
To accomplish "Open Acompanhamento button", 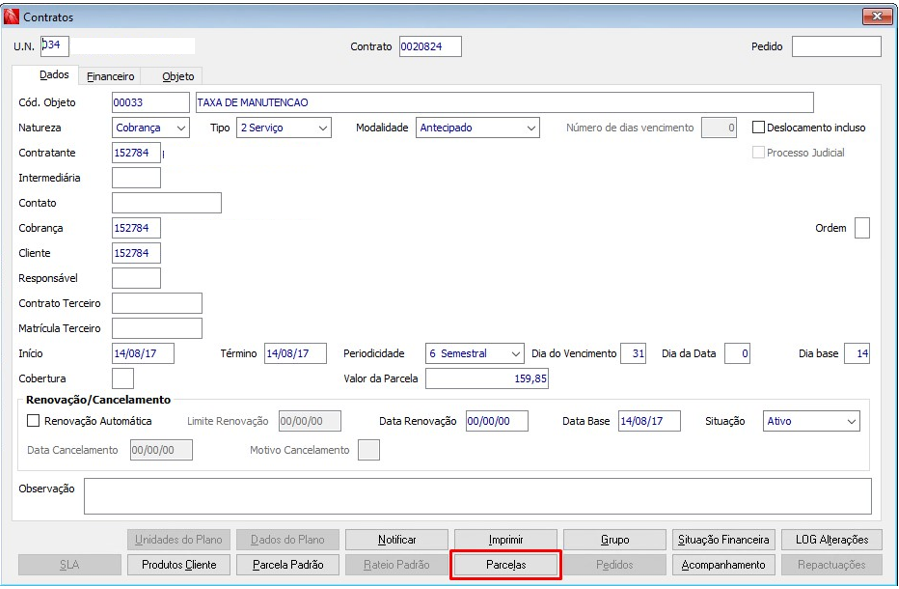I will 724,565.
